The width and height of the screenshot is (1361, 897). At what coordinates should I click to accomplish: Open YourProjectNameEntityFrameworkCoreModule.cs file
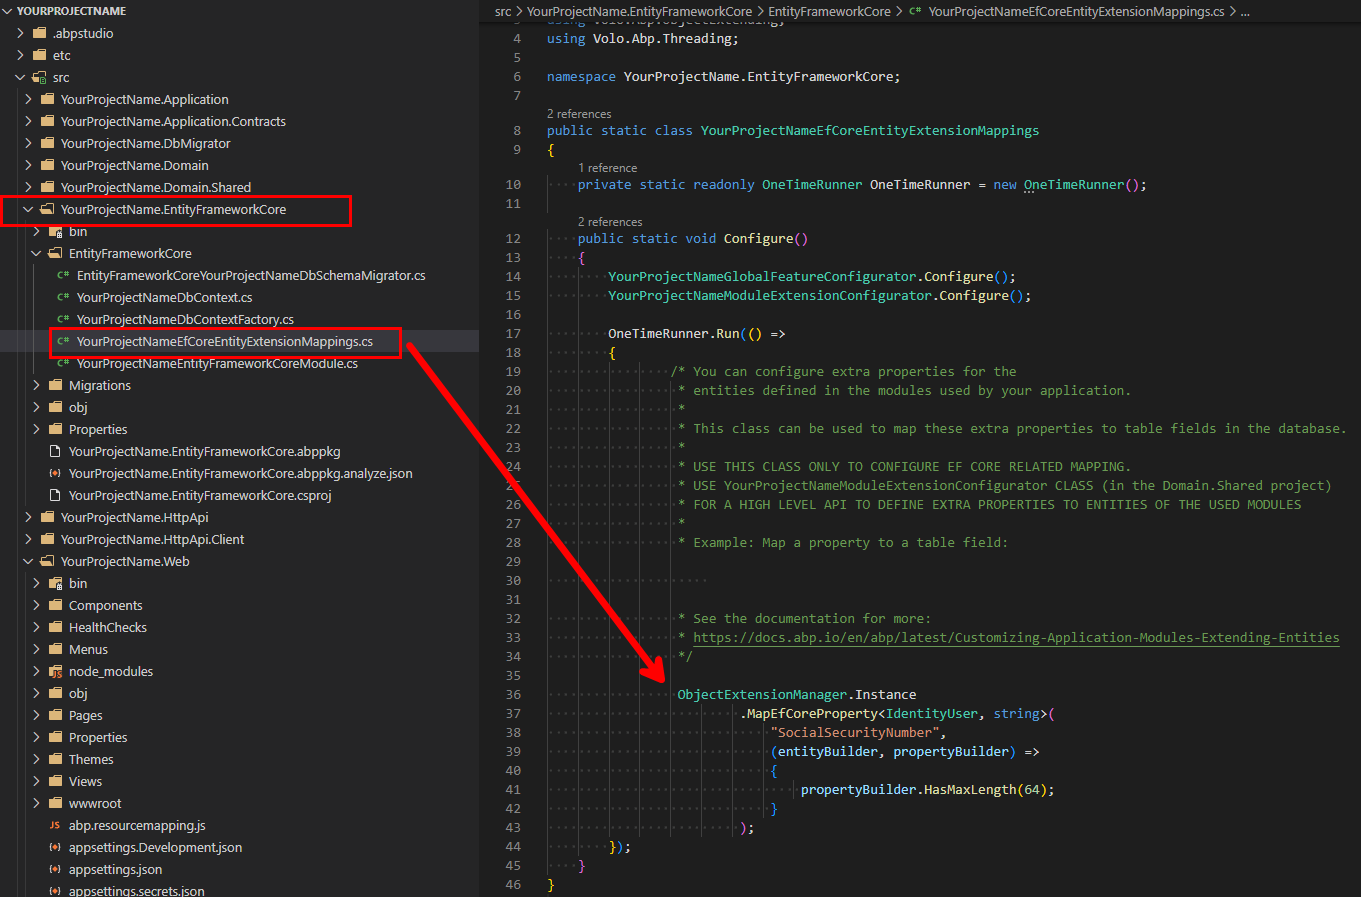point(217,364)
